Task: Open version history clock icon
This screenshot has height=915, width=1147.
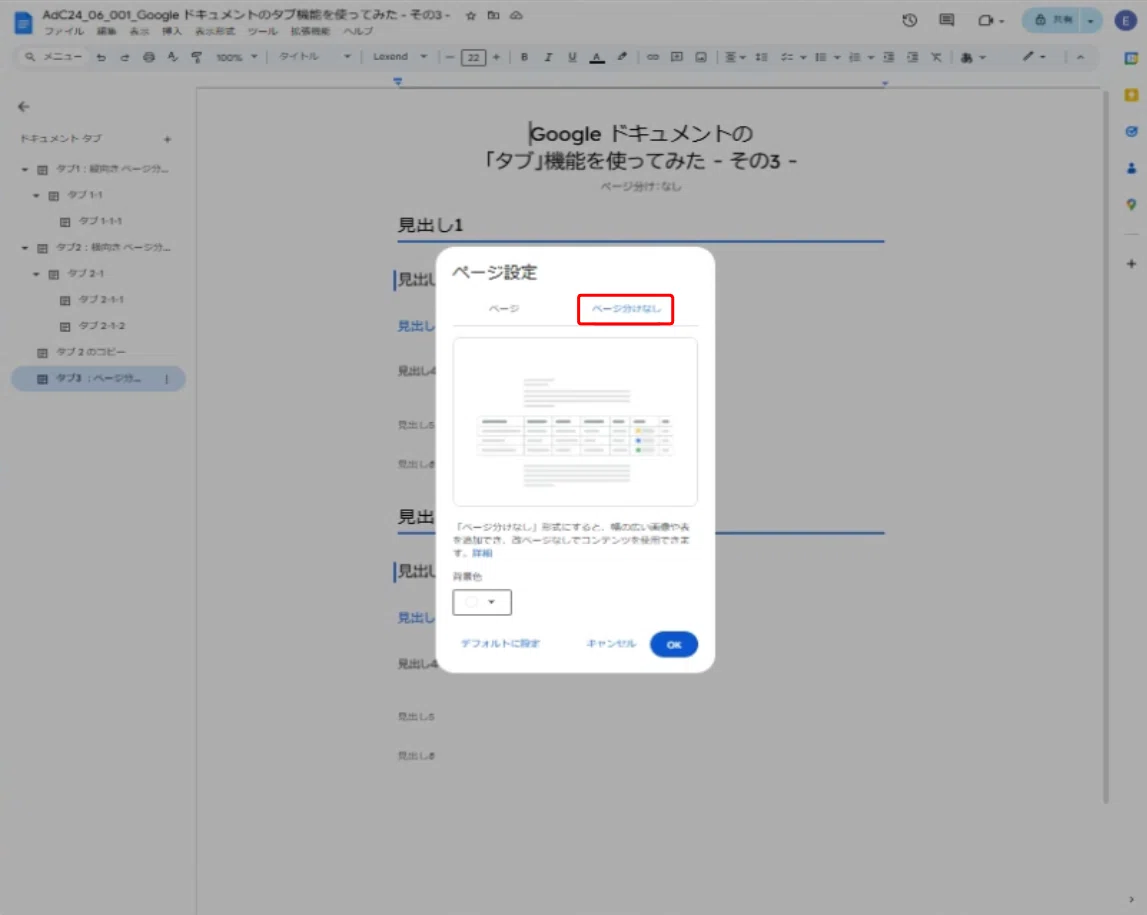Action: point(909,20)
